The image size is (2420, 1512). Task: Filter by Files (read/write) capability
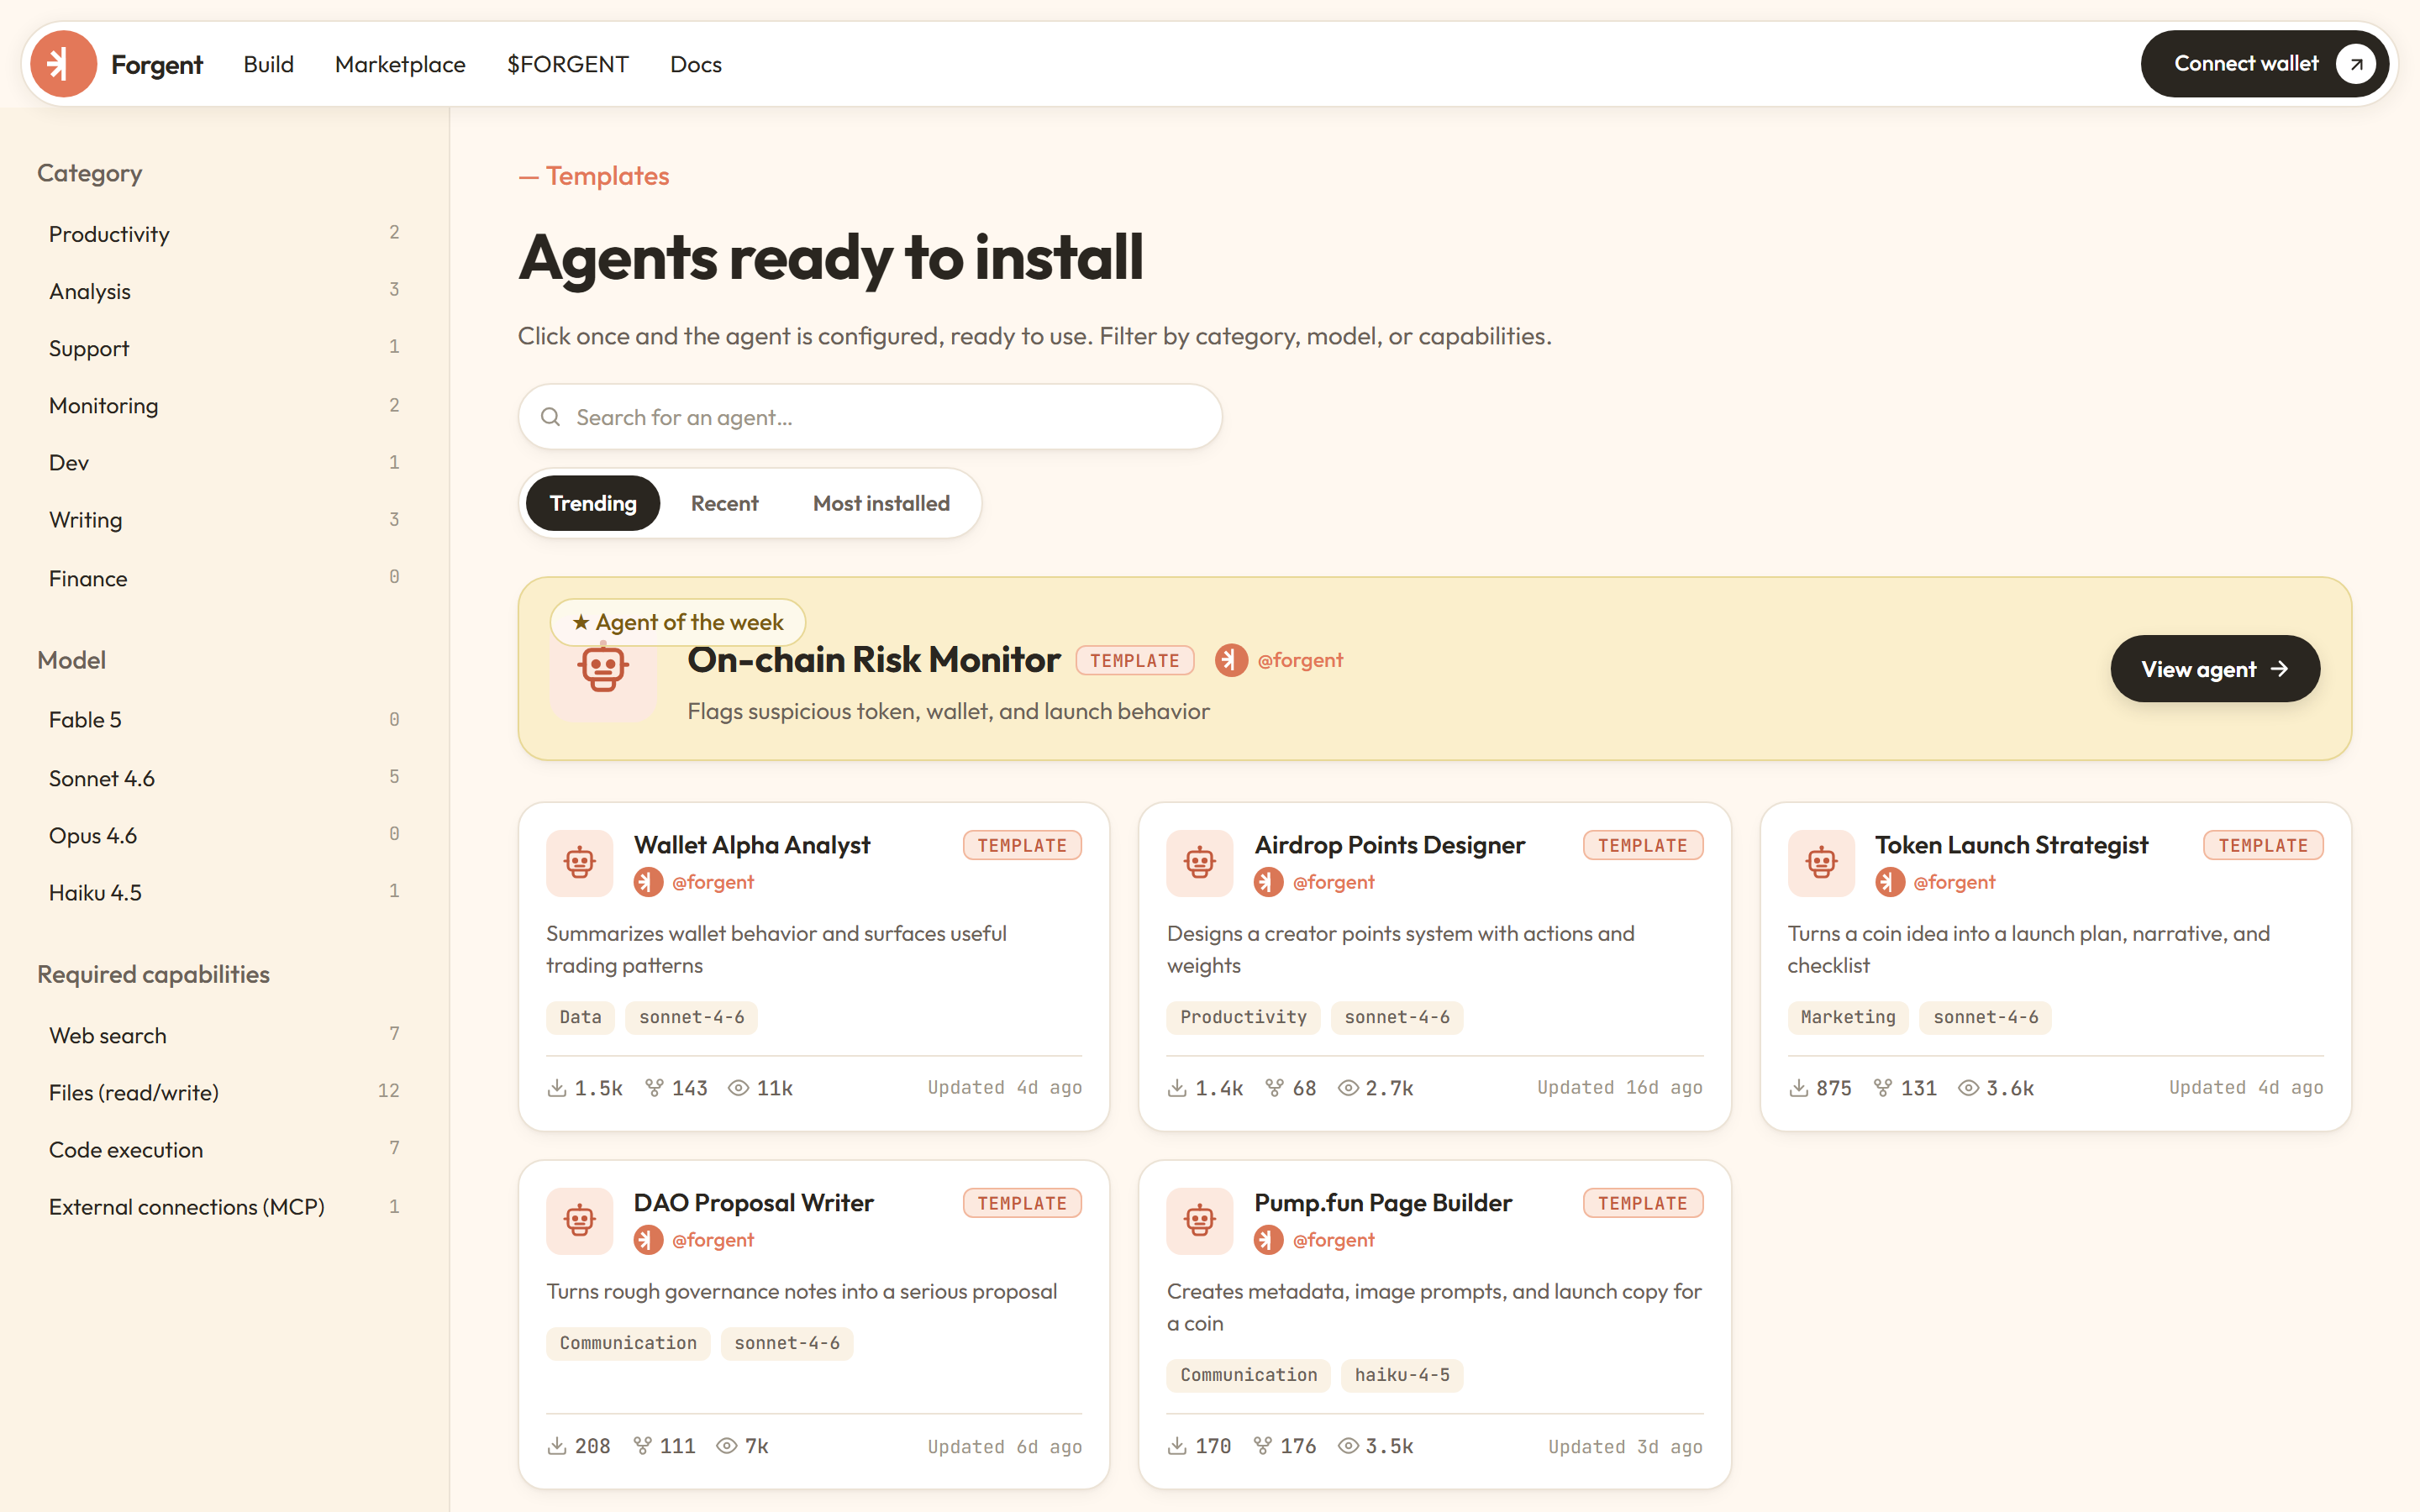[x=224, y=1092]
